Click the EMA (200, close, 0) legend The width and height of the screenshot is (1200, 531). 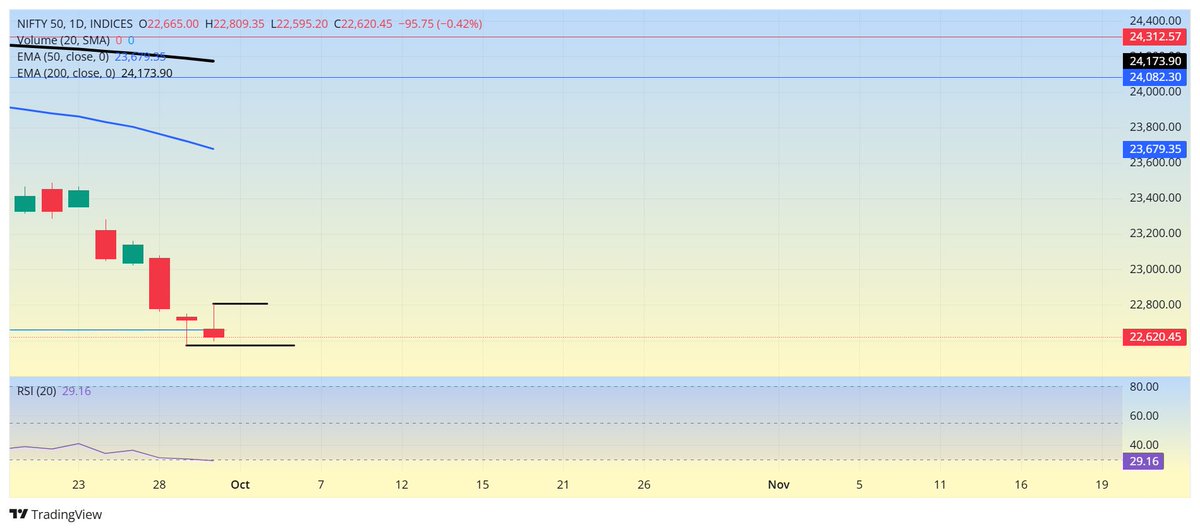click(65, 73)
